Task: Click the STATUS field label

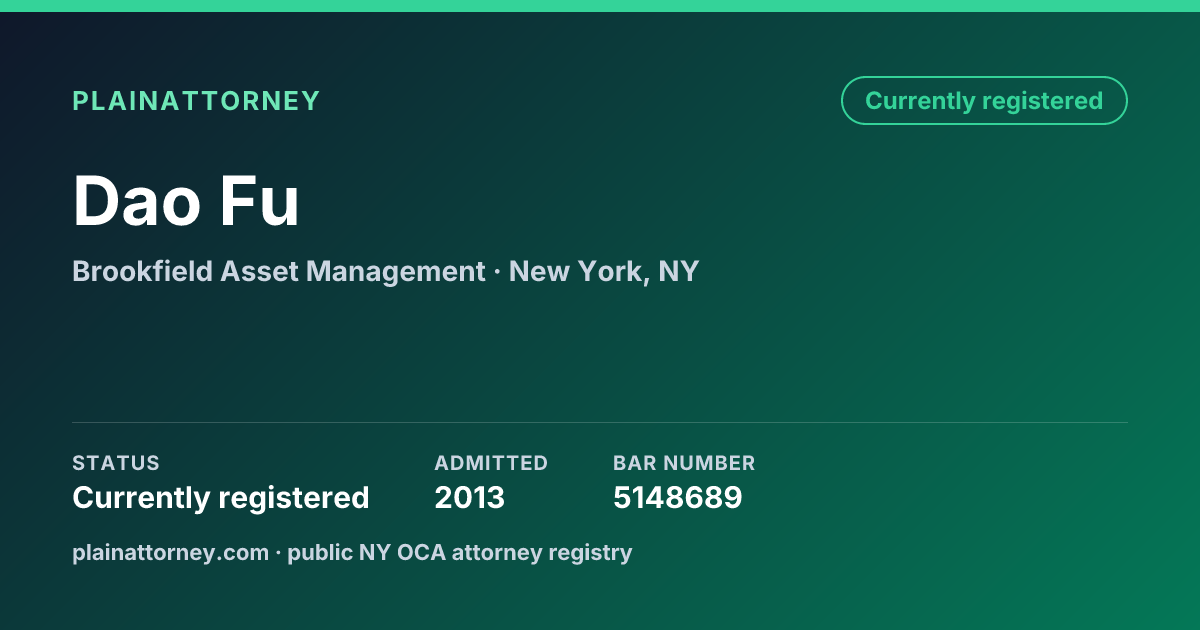Action: [116, 463]
